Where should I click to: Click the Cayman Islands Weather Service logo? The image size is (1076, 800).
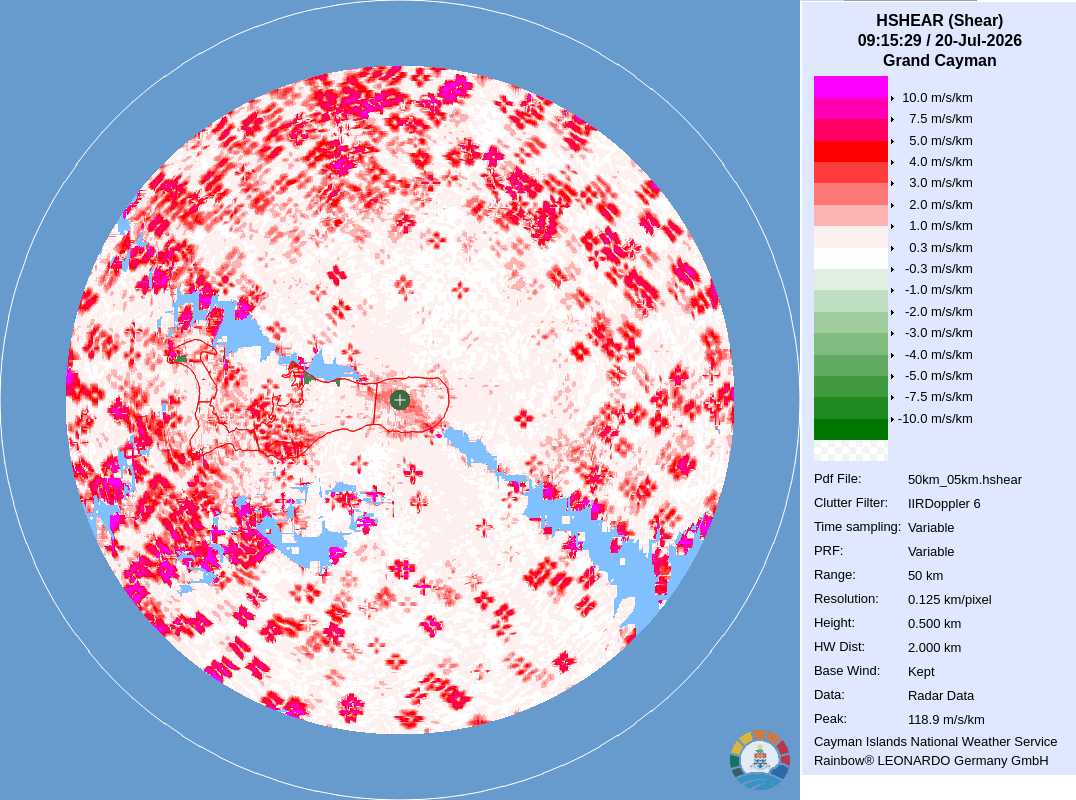760,760
